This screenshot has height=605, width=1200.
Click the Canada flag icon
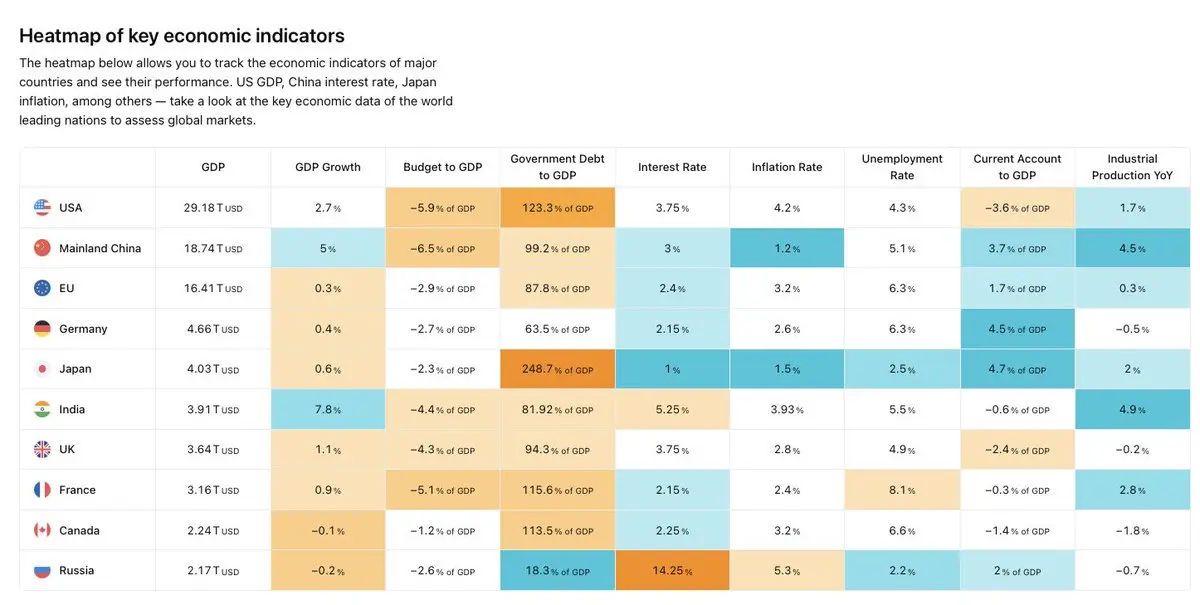[x=42, y=530]
